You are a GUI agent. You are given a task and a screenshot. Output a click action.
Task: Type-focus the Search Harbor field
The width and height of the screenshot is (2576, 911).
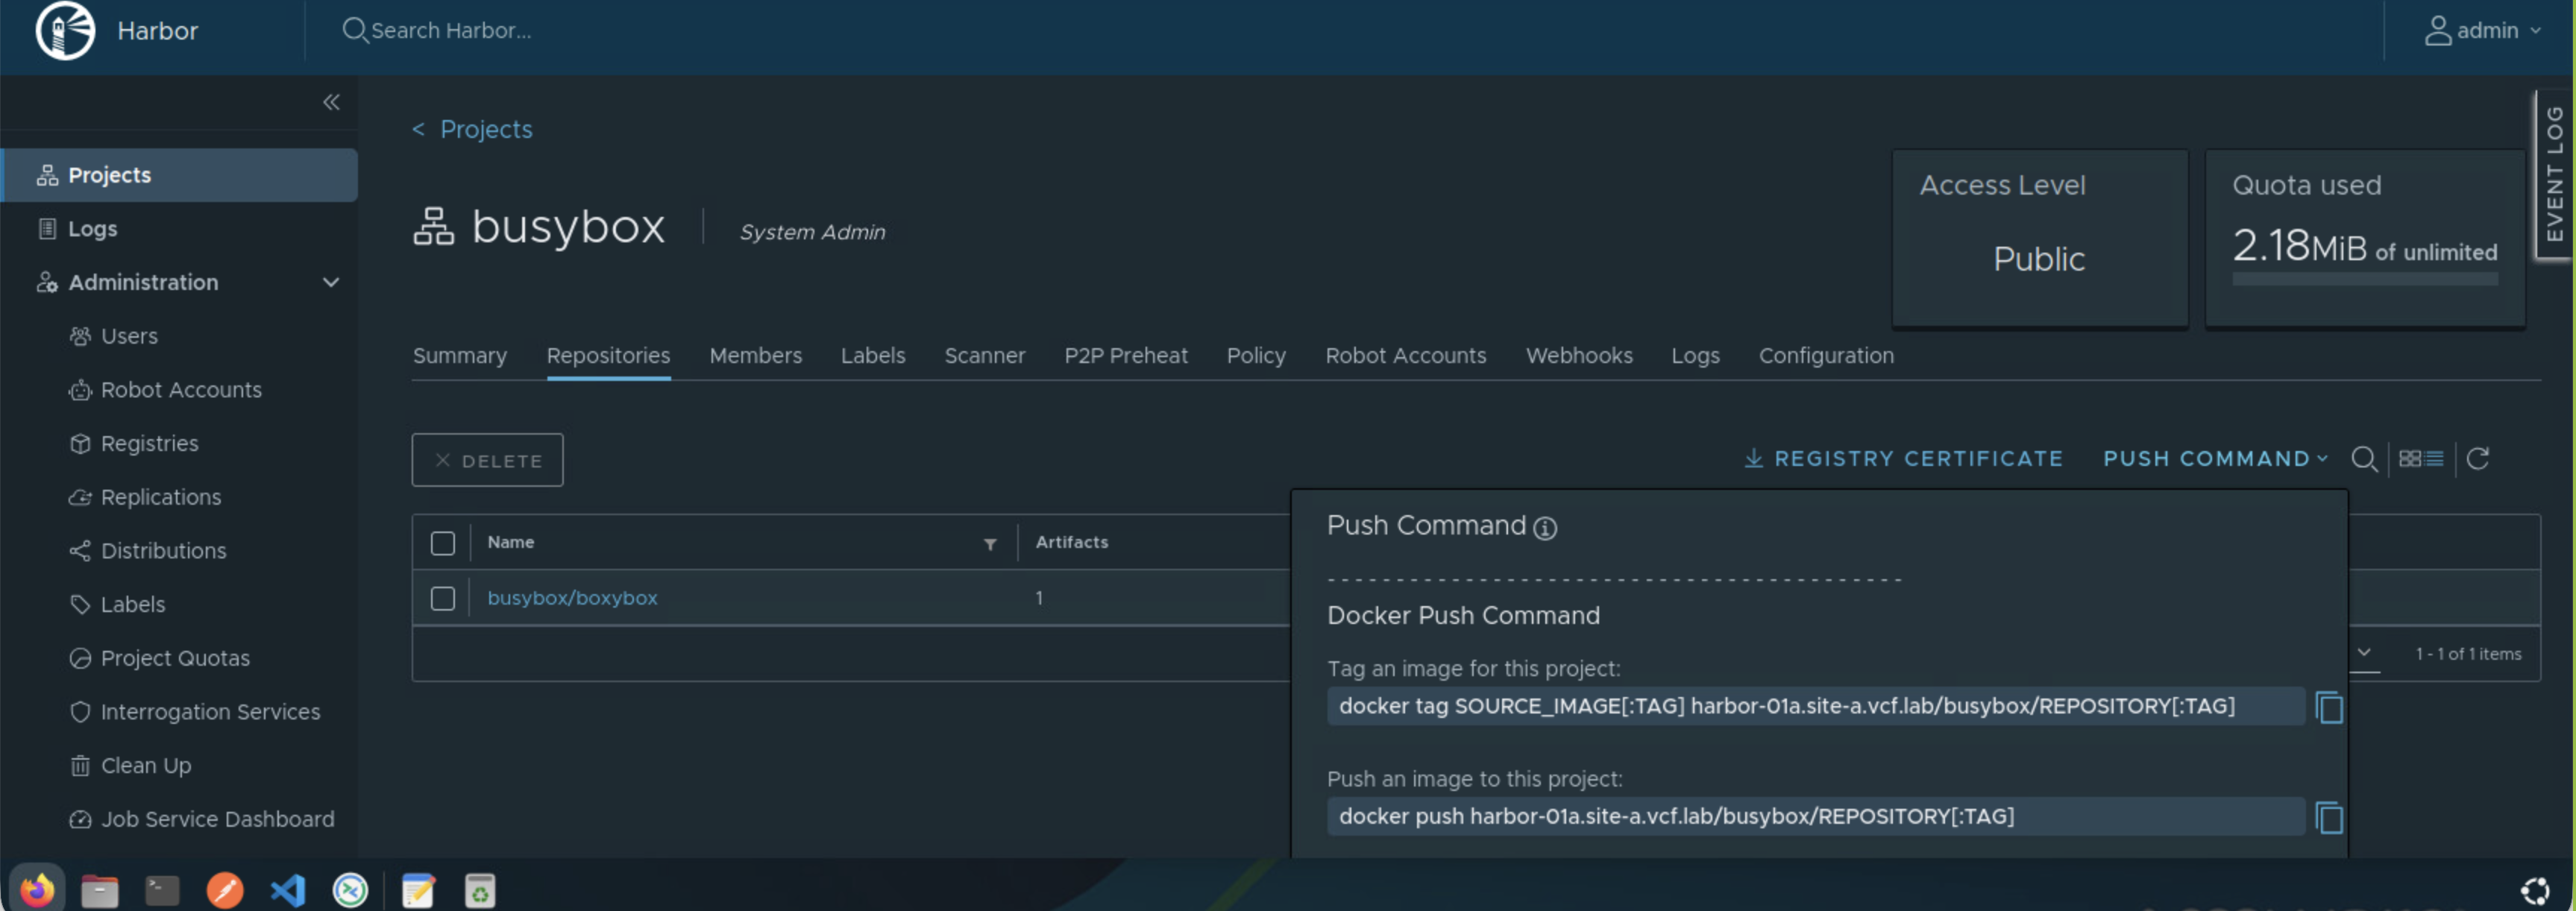tap(450, 30)
